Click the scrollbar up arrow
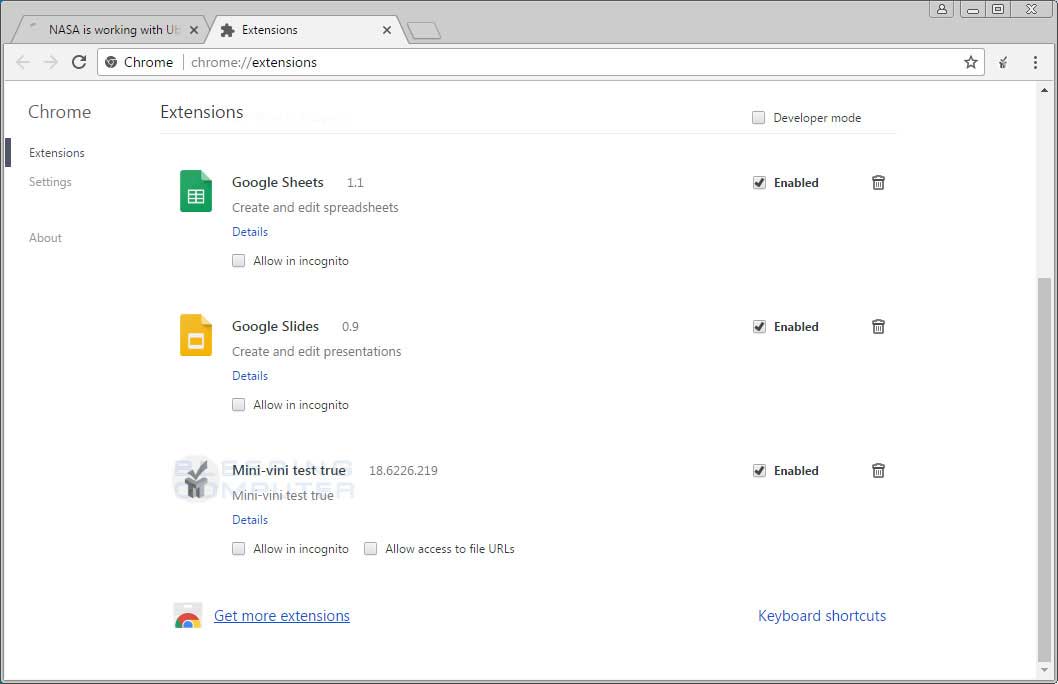The width and height of the screenshot is (1058, 684). pyautogui.click(x=1044, y=90)
